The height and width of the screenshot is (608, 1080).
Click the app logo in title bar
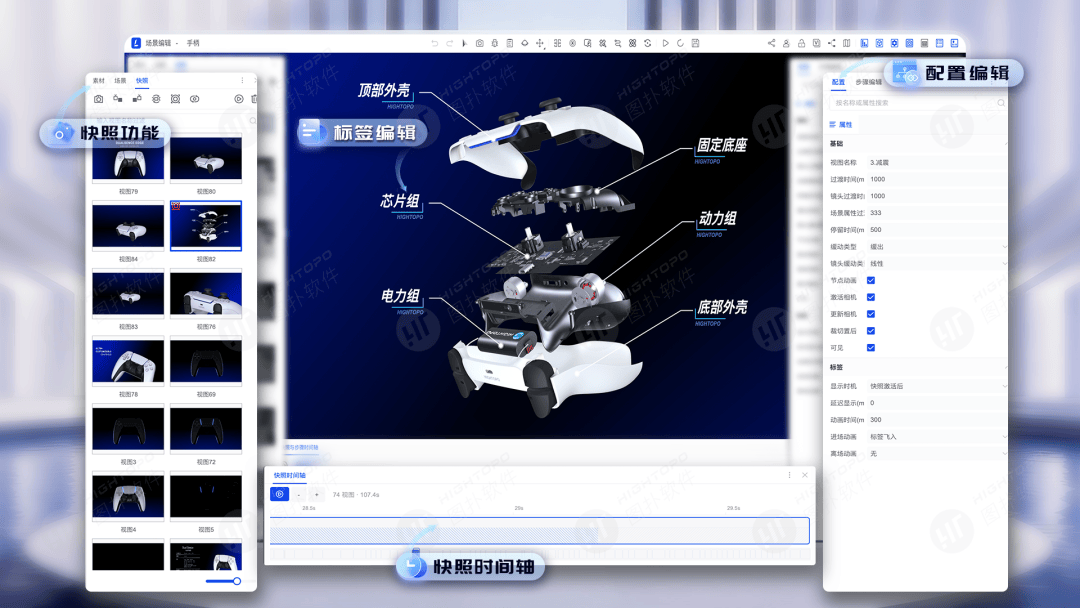click(x=136, y=43)
